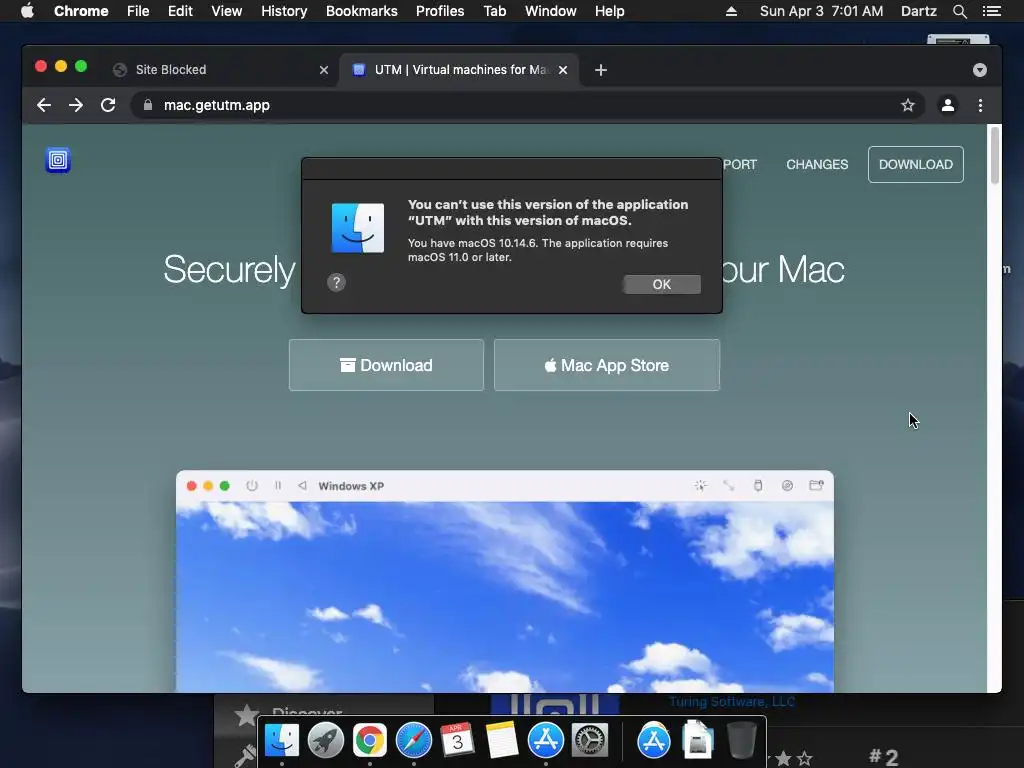The height and width of the screenshot is (768, 1024).
Task: Open System Preferences from the Dock
Action: [590, 741]
